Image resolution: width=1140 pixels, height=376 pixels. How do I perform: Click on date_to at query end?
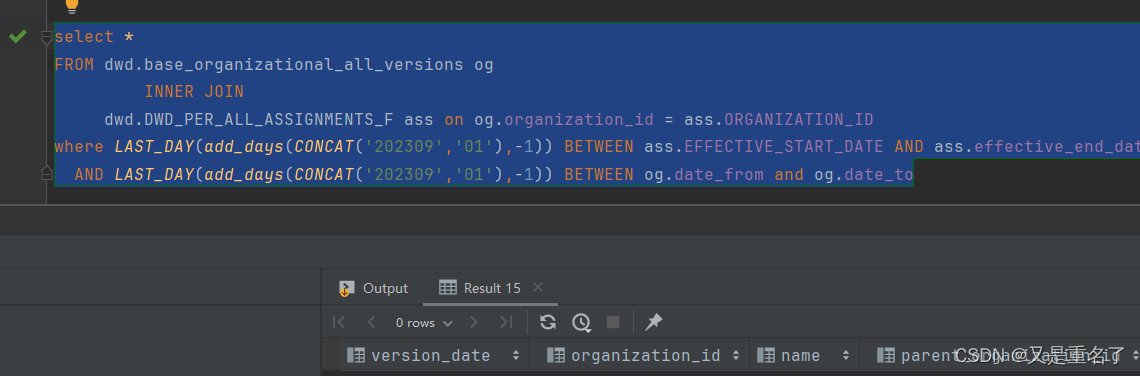pyautogui.click(x=878, y=175)
